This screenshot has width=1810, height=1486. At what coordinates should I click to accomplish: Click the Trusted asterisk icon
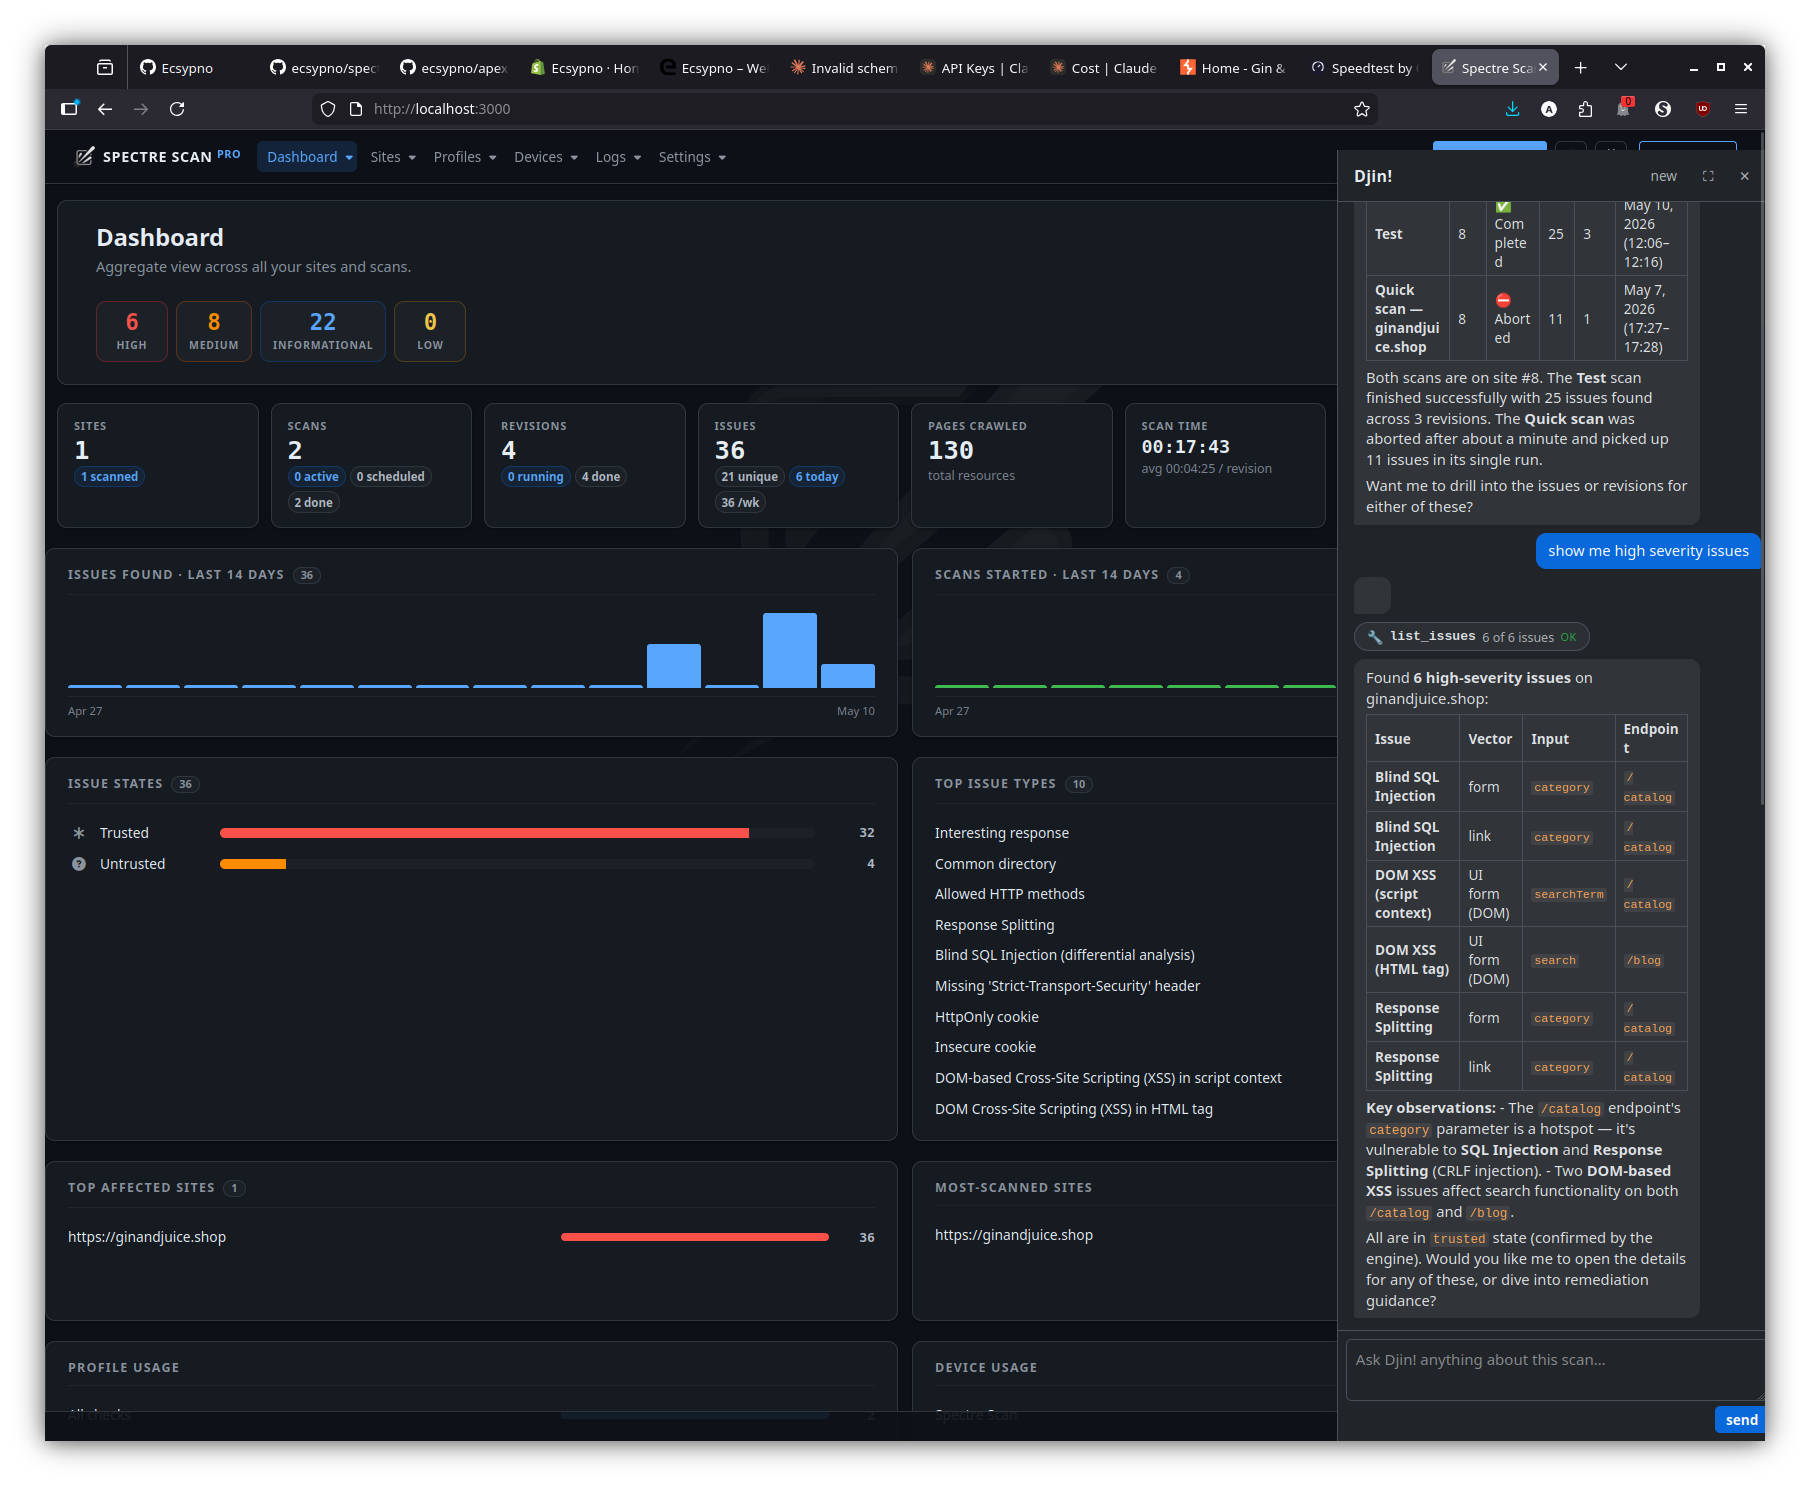79,833
